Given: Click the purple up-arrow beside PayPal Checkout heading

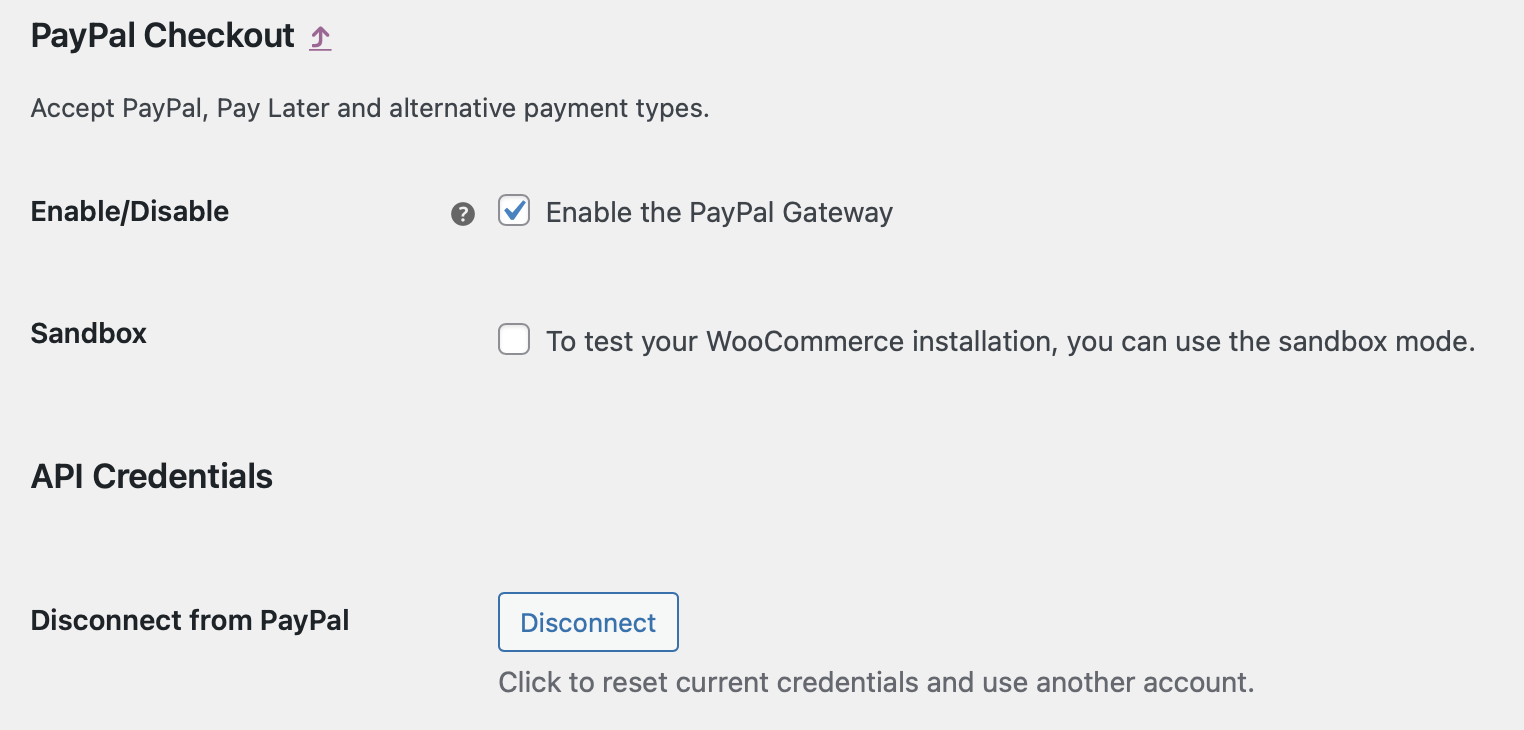Looking at the screenshot, I should [319, 36].
